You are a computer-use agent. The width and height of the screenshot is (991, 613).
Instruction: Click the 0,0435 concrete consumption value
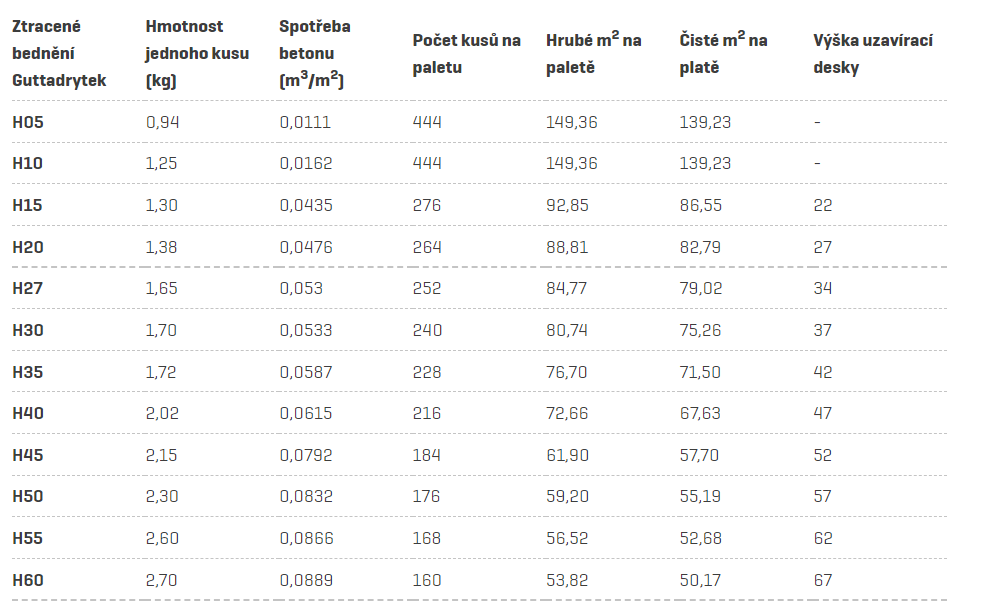point(306,205)
